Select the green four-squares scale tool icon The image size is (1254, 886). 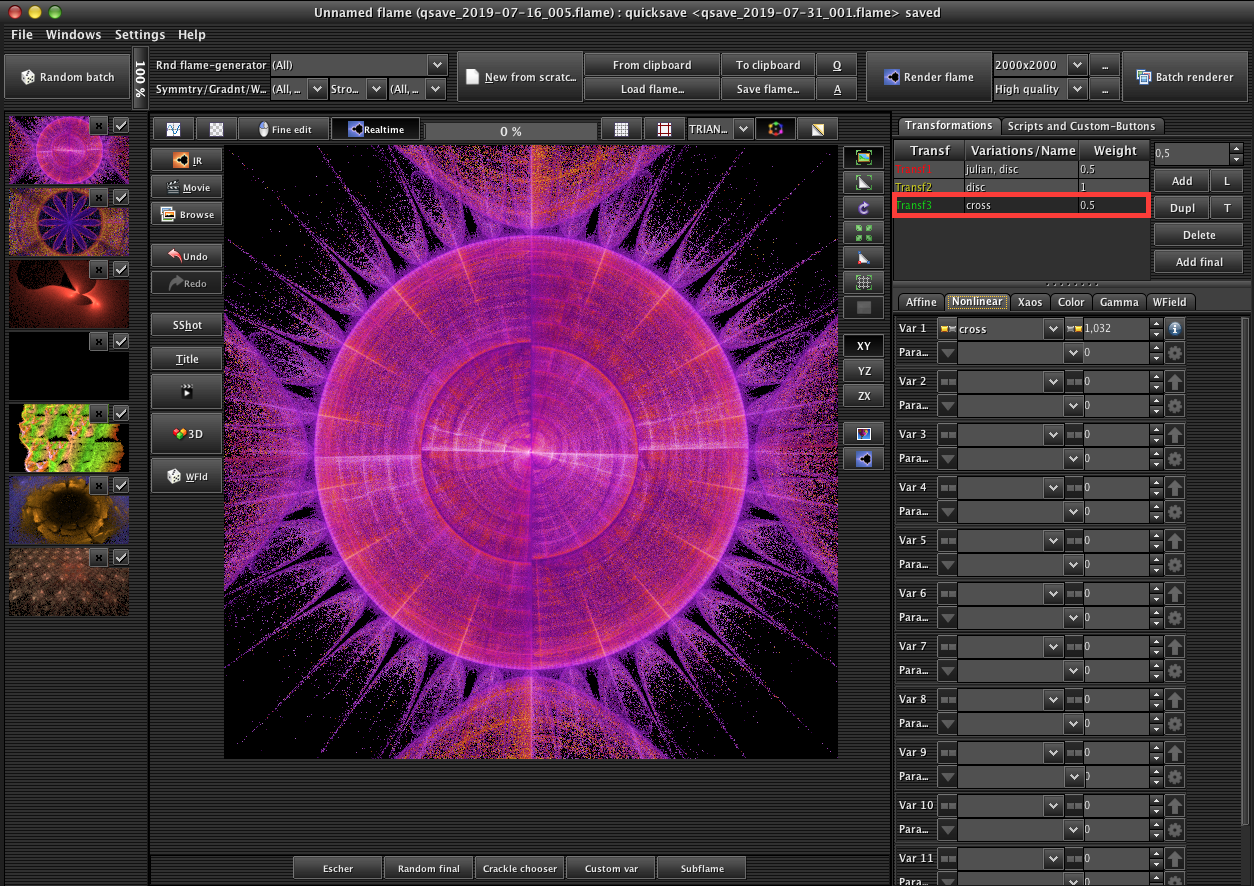pyautogui.click(x=863, y=233)
